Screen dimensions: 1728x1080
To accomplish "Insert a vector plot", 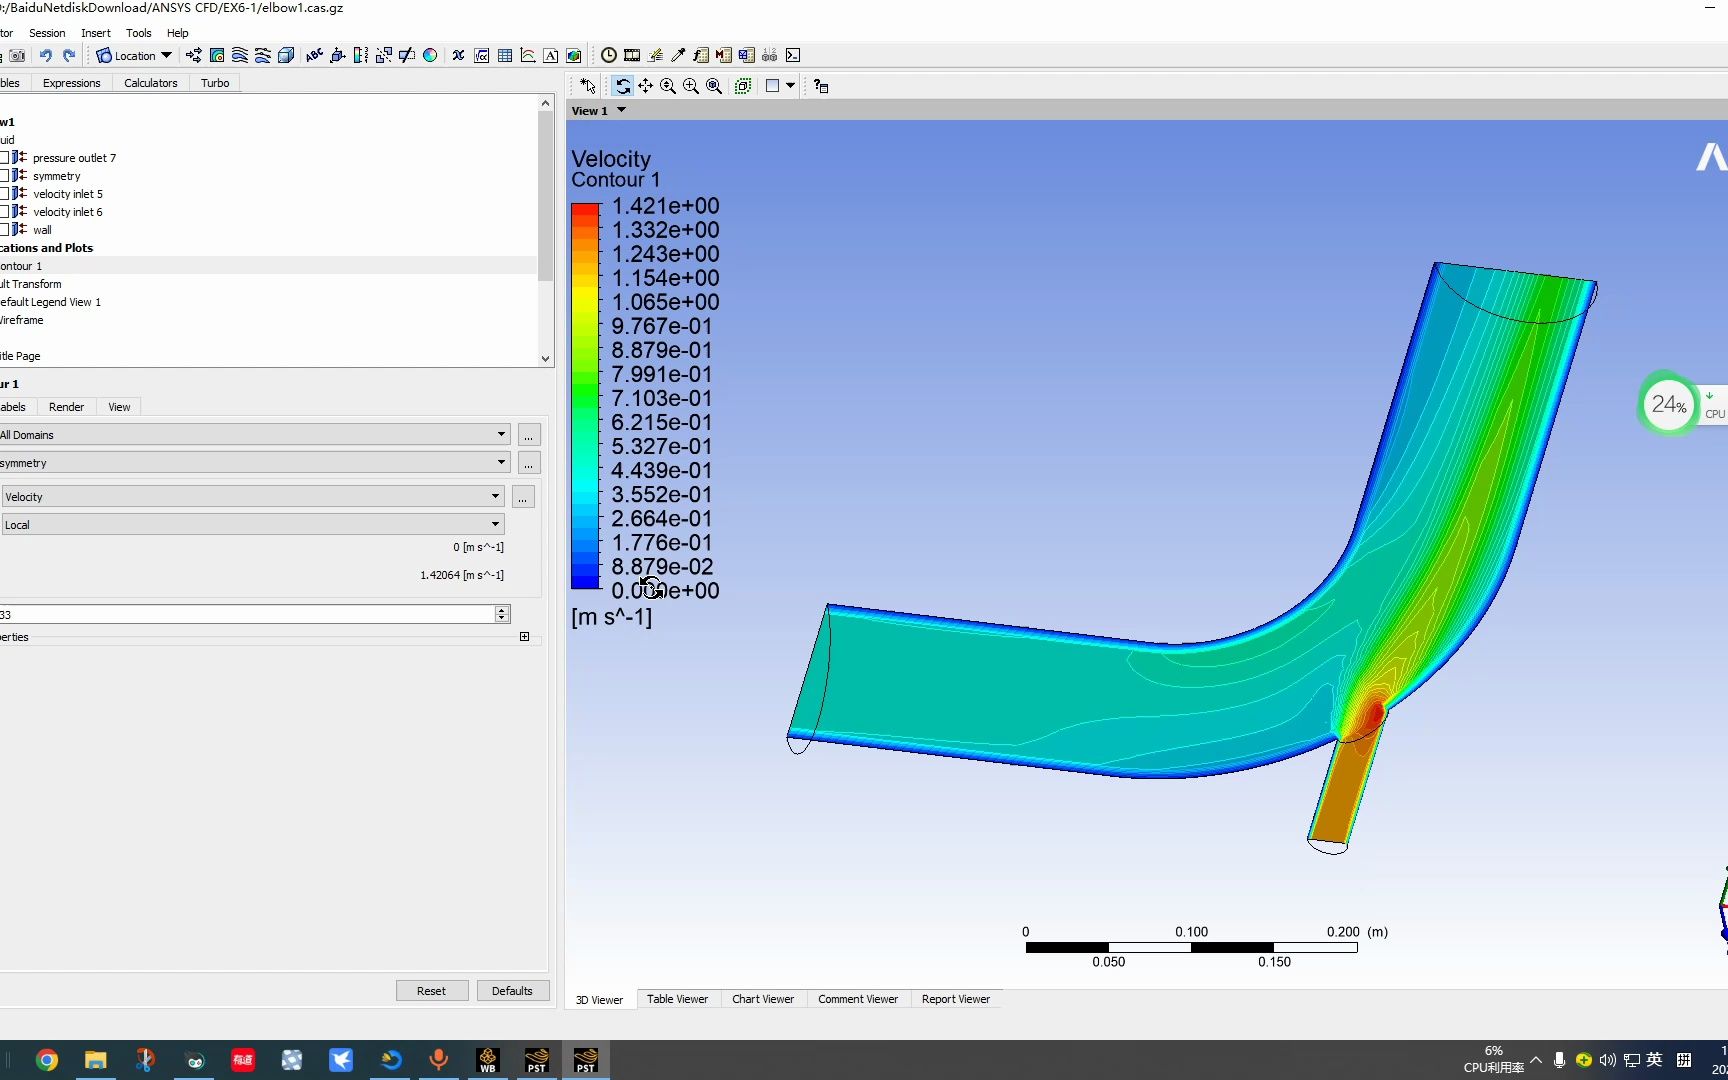I will point(193,56).
